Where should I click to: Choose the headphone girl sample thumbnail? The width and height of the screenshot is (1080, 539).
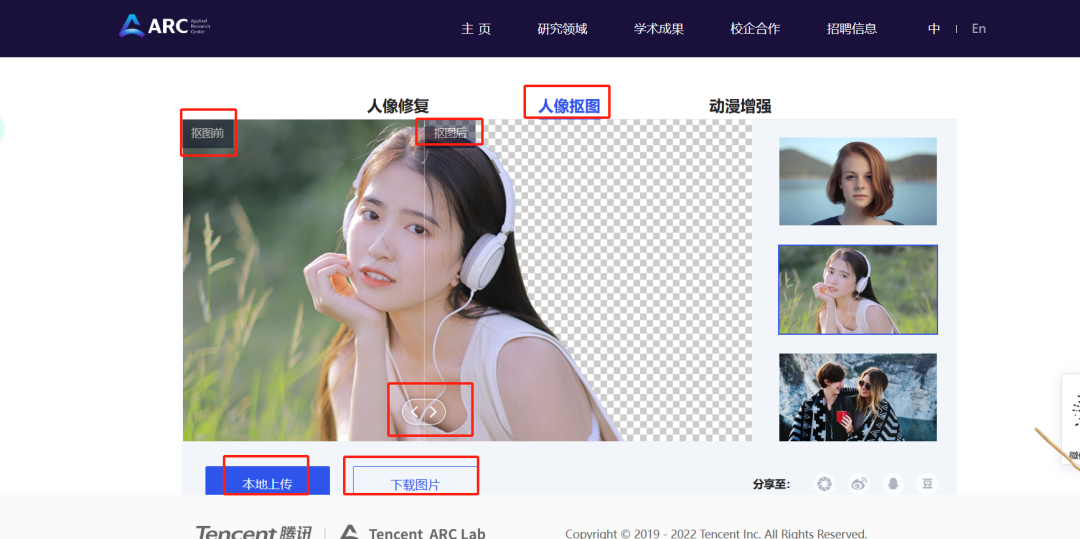click(x=858, y=290)
